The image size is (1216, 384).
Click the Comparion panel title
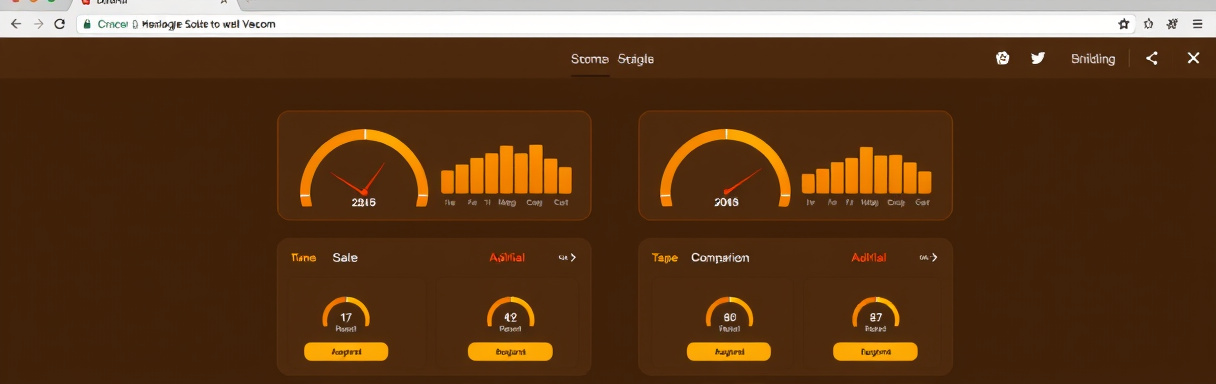720,258
